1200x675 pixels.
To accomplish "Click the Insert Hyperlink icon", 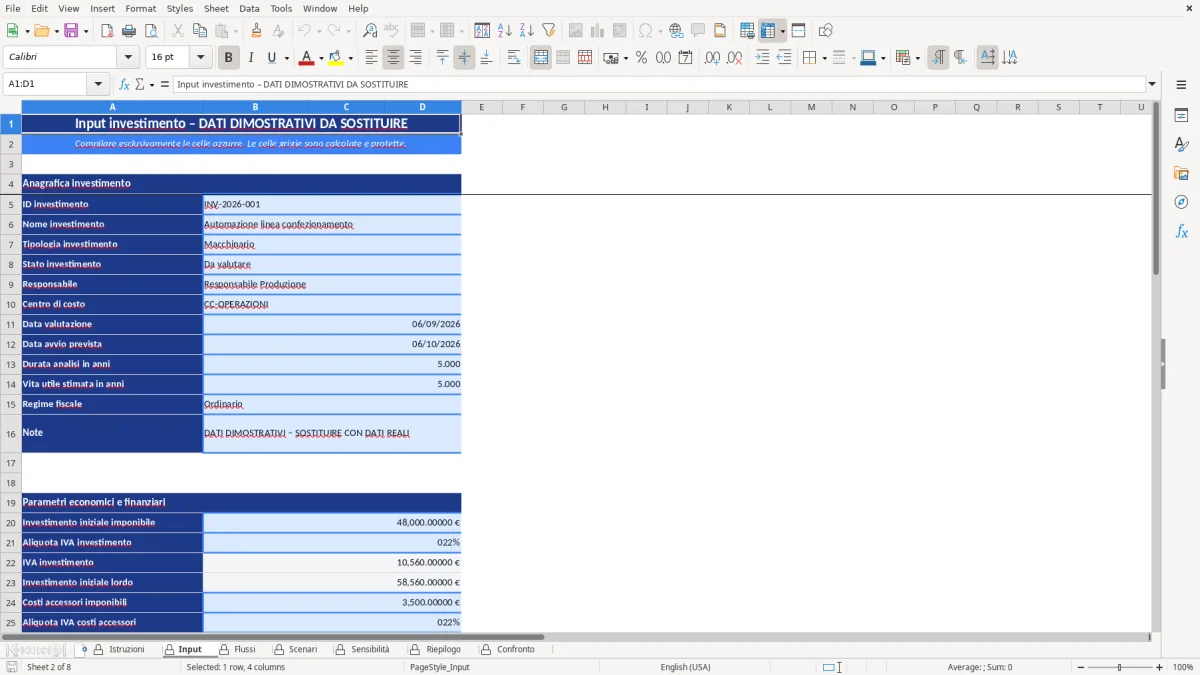I will pyautogui.click(x=676, y=31).
